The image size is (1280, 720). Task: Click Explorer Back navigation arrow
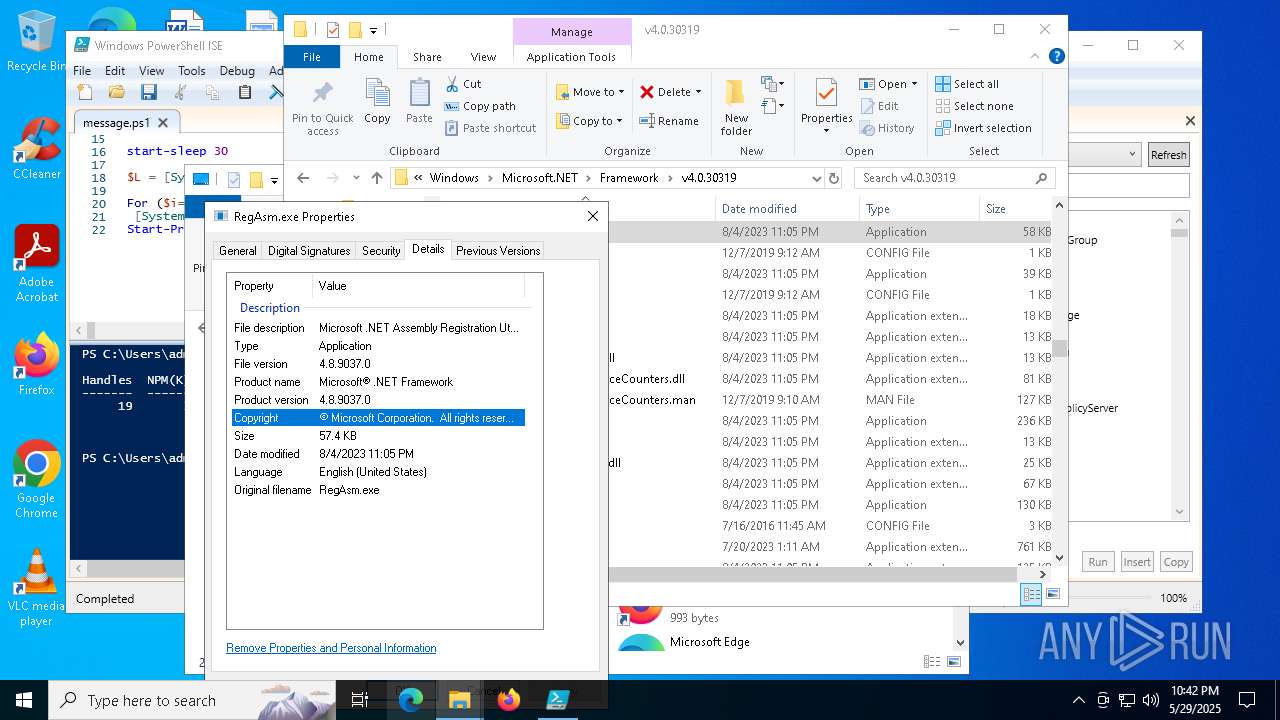[303, 178]
